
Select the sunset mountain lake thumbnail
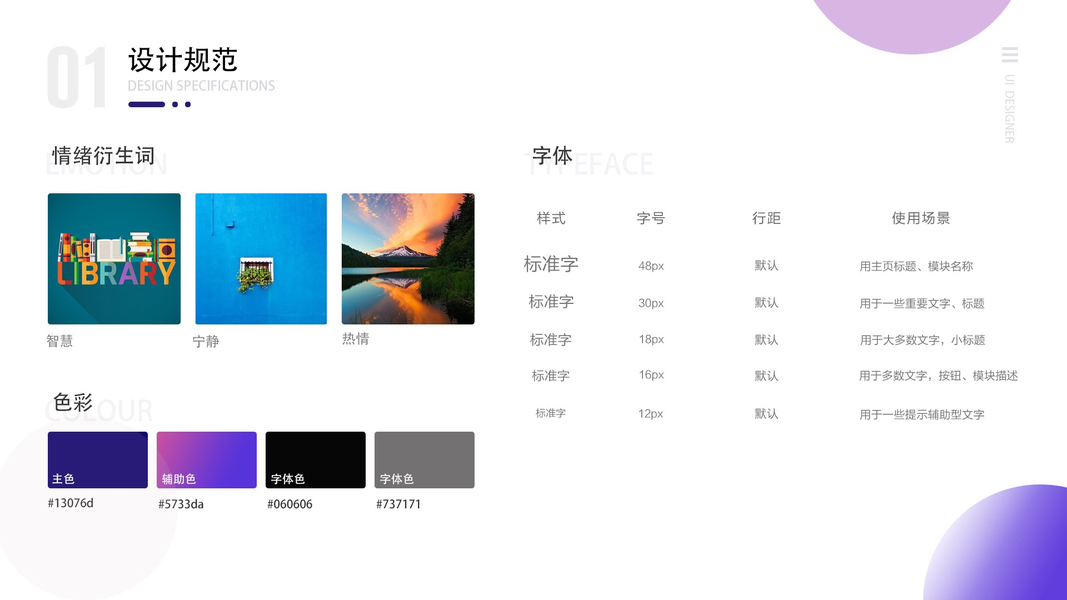click(x=408, y=259)
